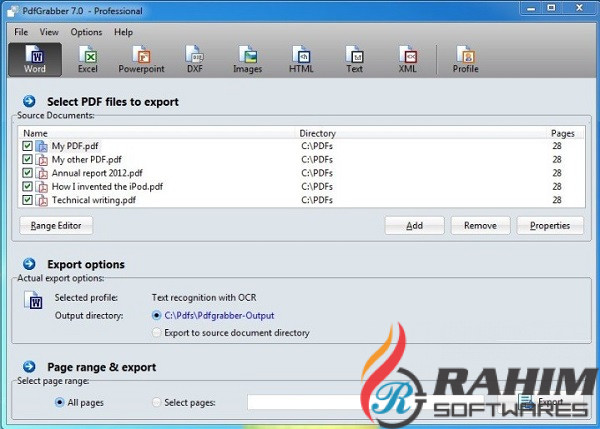Image resolution: width=600 pixels, height=429 pixels.
Task: Click the PDF file icon for My PDF.pdf
Action: tap(41, 146)
